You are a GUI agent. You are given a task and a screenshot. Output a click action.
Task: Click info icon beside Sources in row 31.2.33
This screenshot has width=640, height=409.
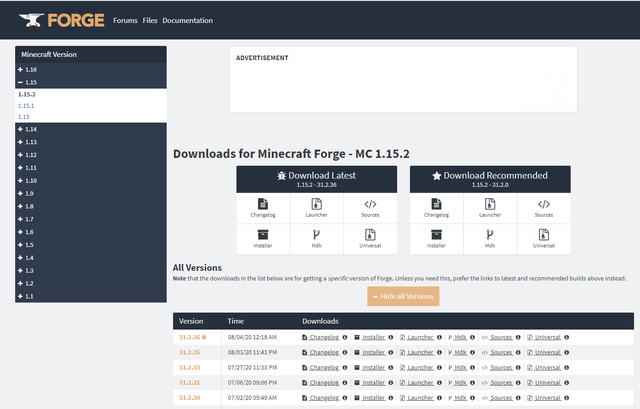[518, 367]
